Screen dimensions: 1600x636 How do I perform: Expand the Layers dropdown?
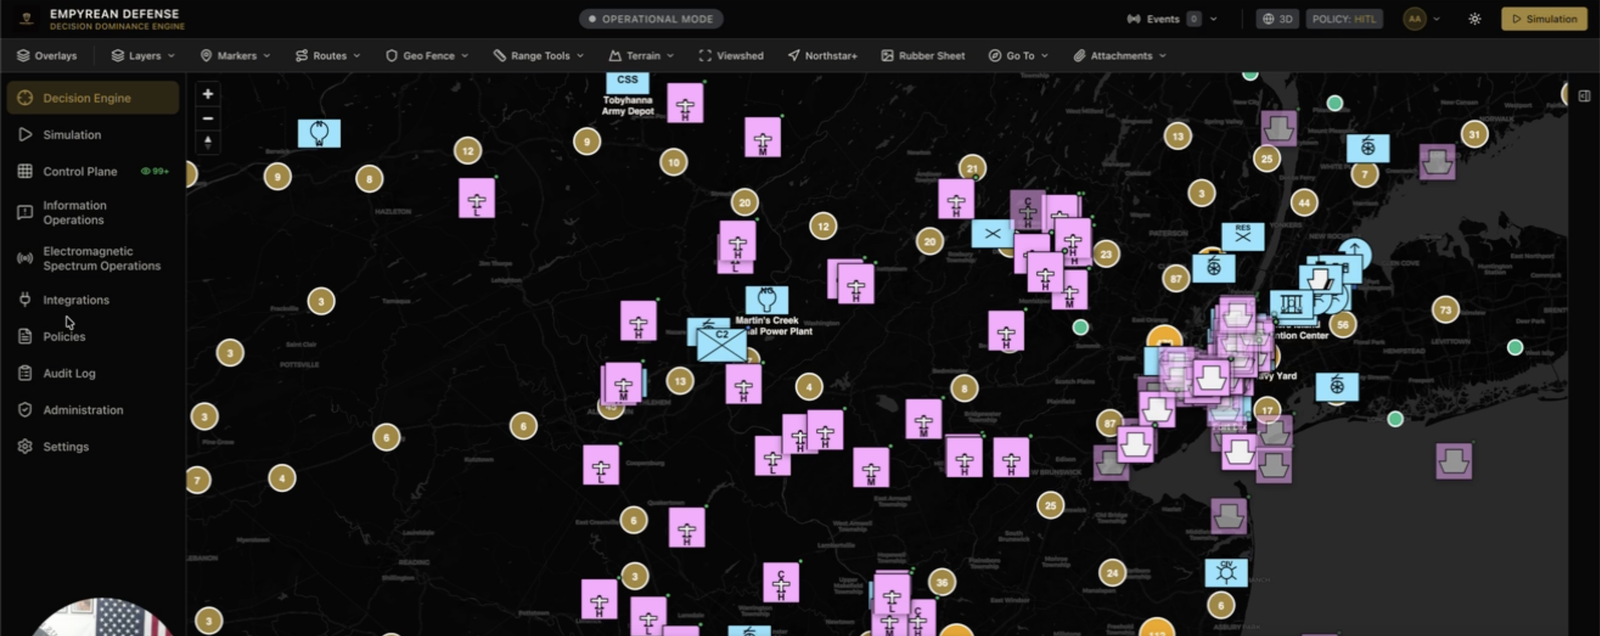pos(143,56)
